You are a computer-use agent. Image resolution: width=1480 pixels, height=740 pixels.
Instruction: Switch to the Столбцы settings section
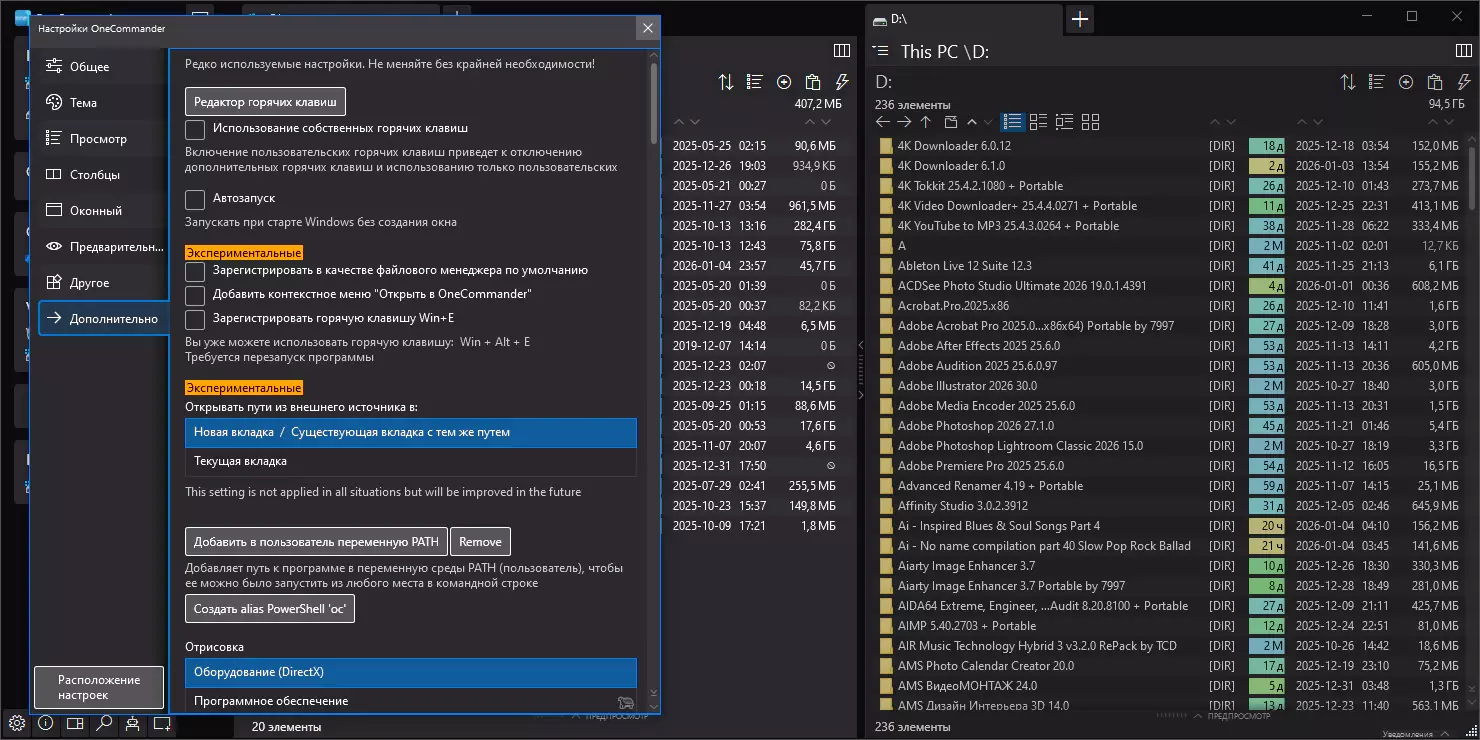click(x=94, y=175)
